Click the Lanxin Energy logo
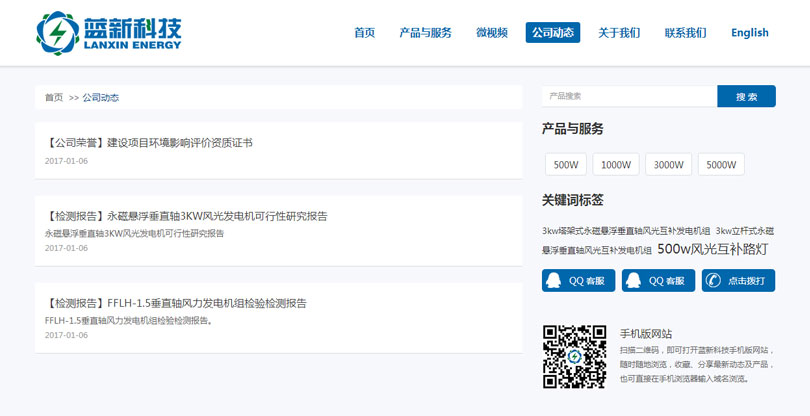 pyautogui.click(x=108, y=33)
